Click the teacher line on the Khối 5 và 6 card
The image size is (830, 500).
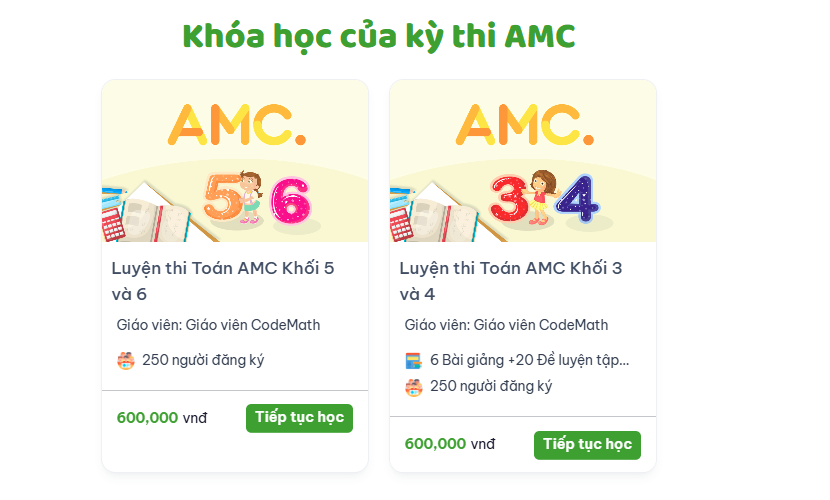point(218,325)
